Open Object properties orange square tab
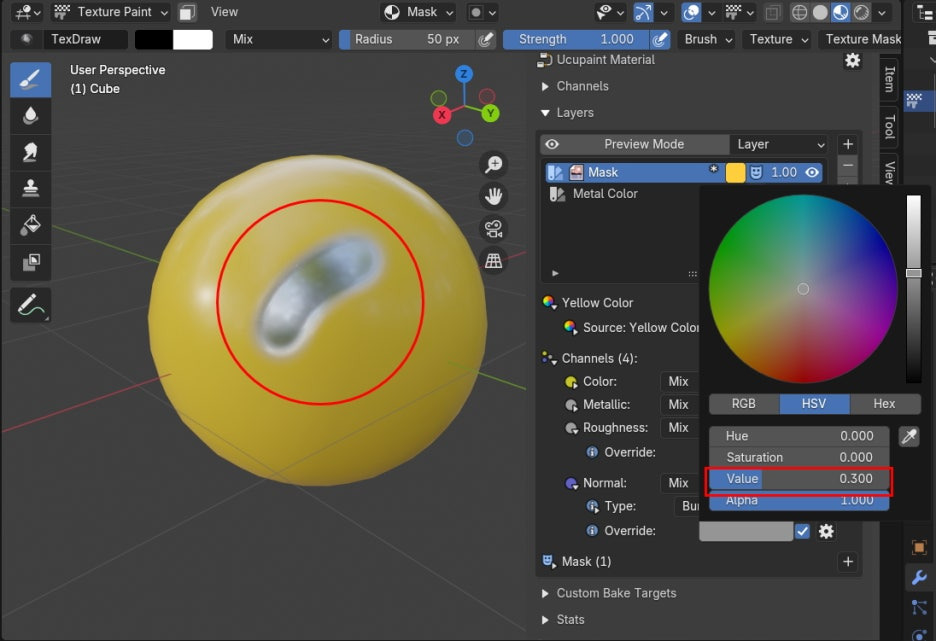Image resolution: width=936 pixels, height=641 pixels. tap(919, 547)
